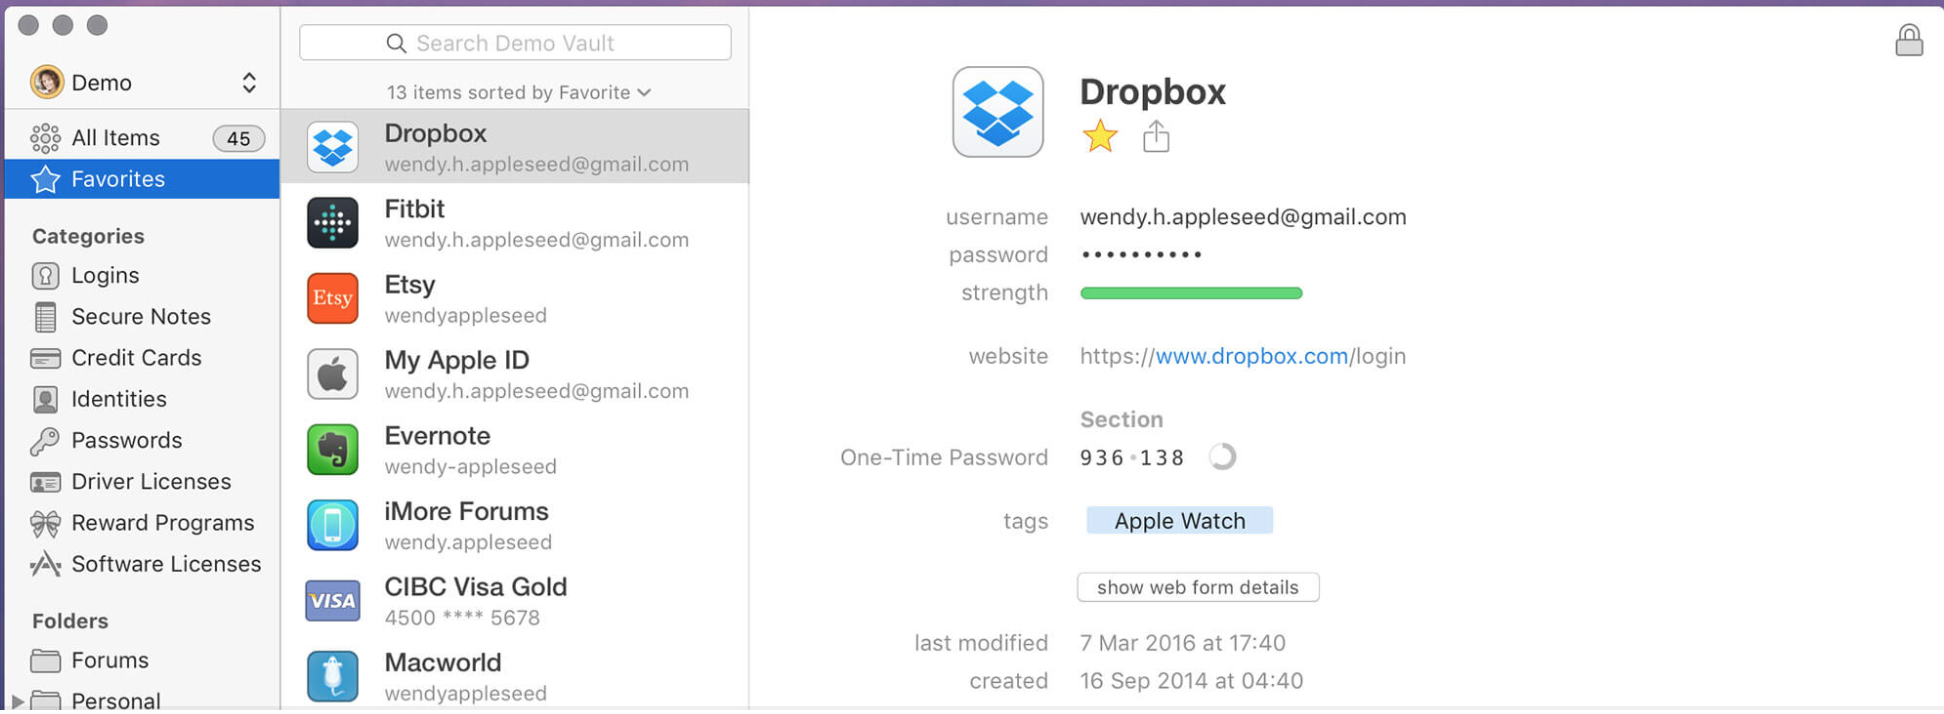
Task: Click the Logins keyhole icon
Action: 45,275
